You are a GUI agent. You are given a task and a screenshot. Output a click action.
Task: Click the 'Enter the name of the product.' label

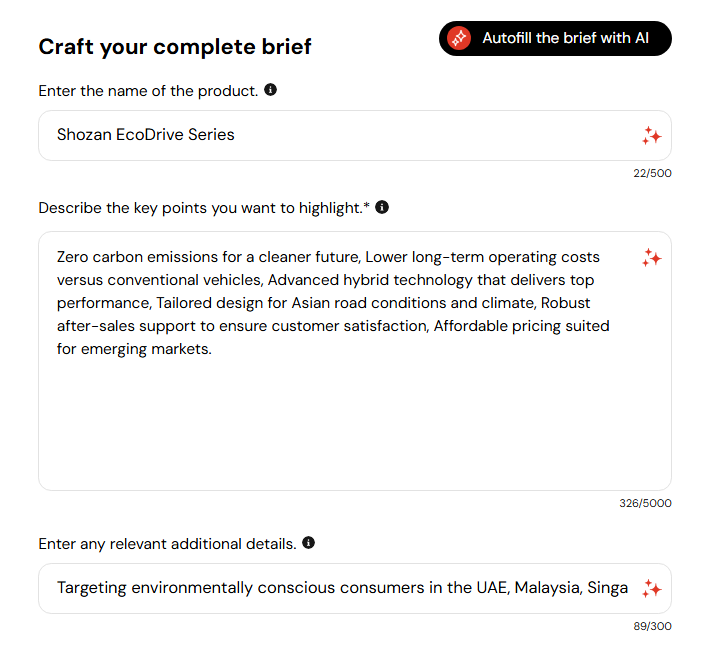(x=148, y=91)
